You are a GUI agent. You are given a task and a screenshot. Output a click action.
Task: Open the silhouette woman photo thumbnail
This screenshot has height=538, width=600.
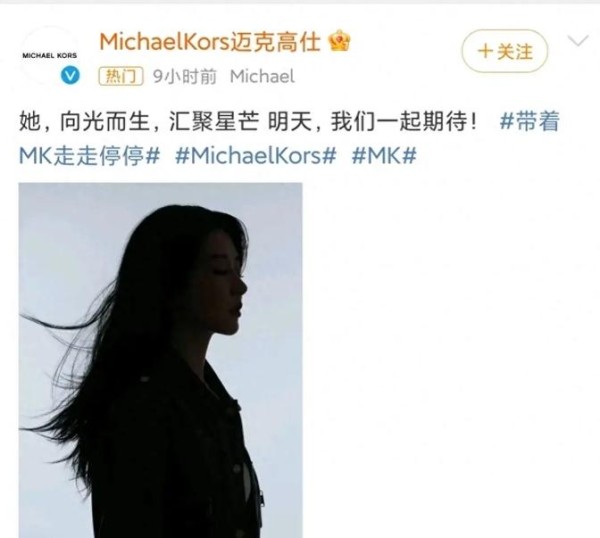[x=161, y=360]
